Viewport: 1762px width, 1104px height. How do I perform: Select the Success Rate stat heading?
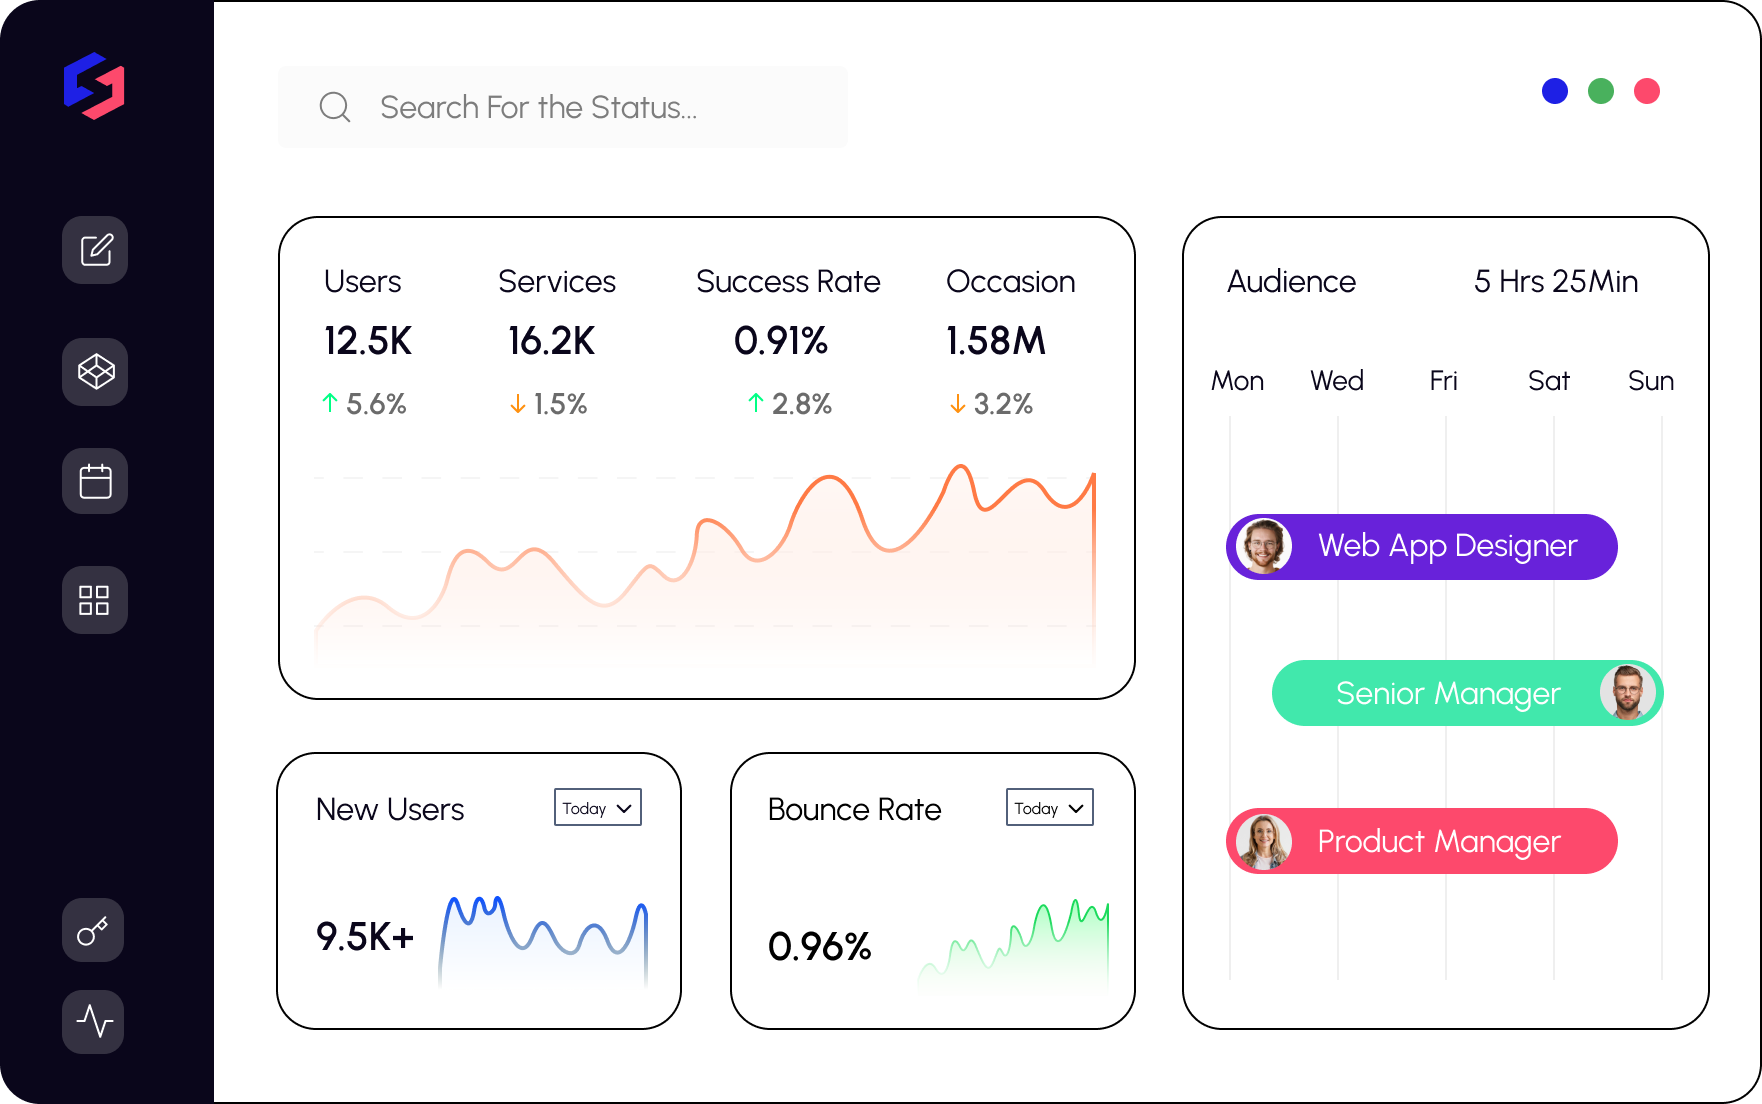[x=788, y=282]
